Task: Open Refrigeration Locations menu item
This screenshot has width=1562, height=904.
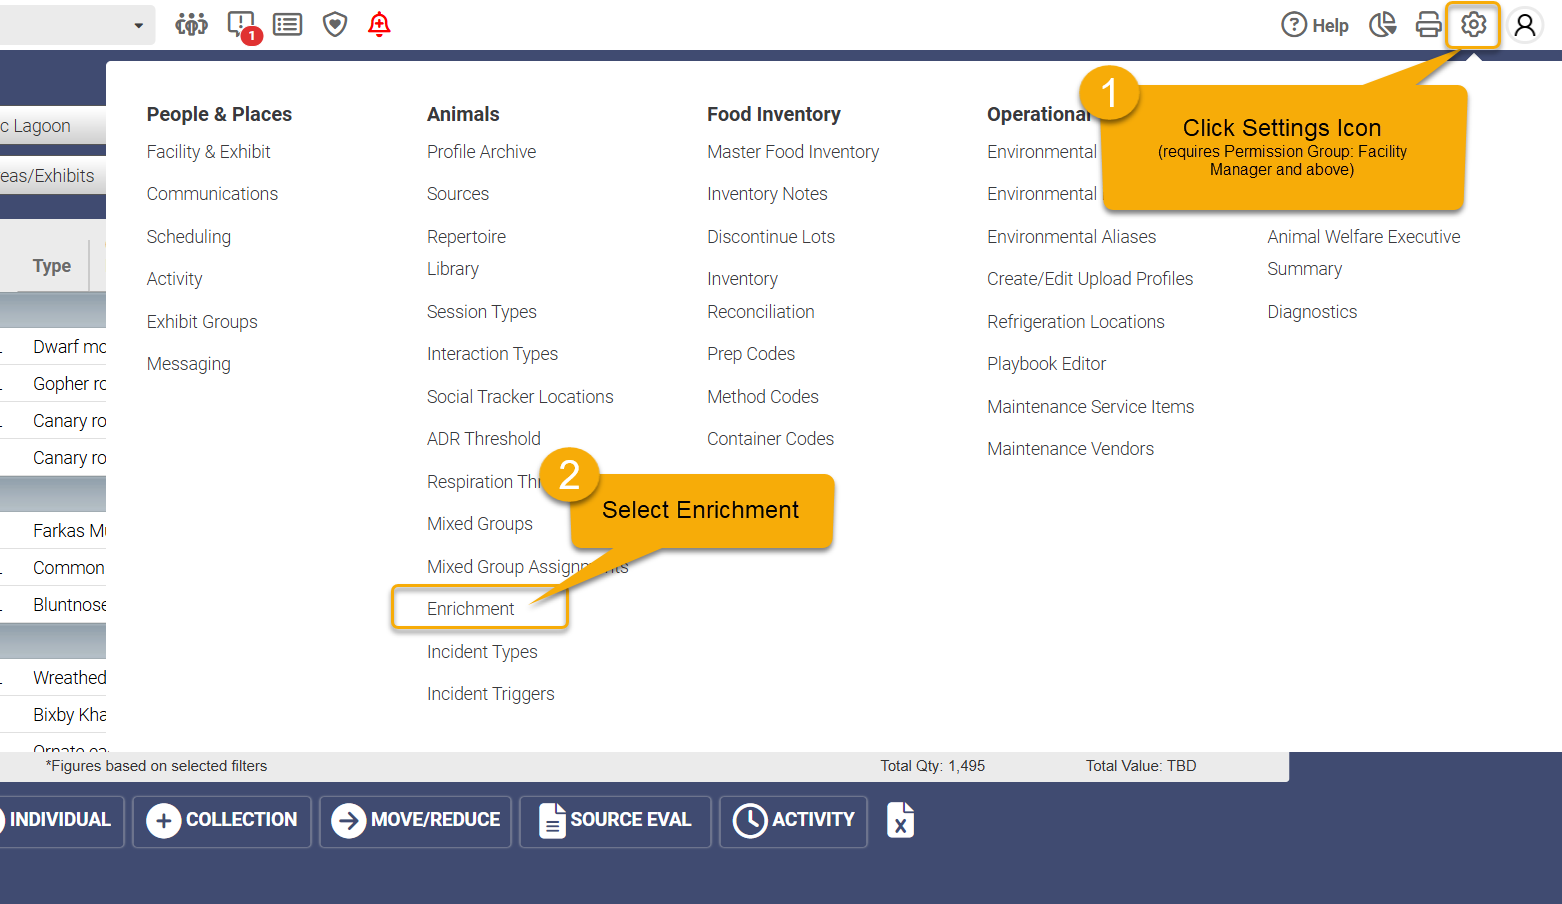Action: (x=1076, y=322)
